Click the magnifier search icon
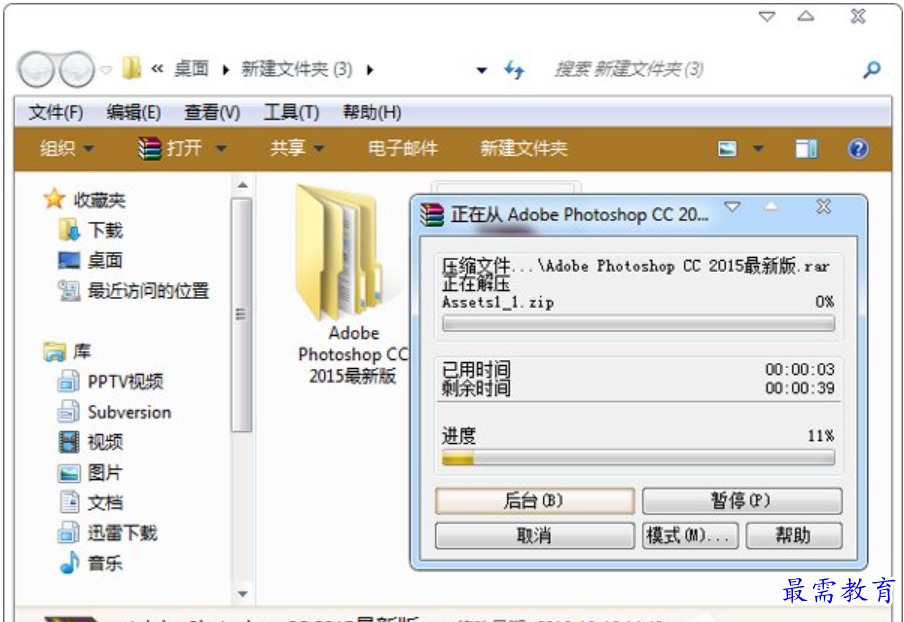Screen dimensions: 904x622 pos(871,70)
